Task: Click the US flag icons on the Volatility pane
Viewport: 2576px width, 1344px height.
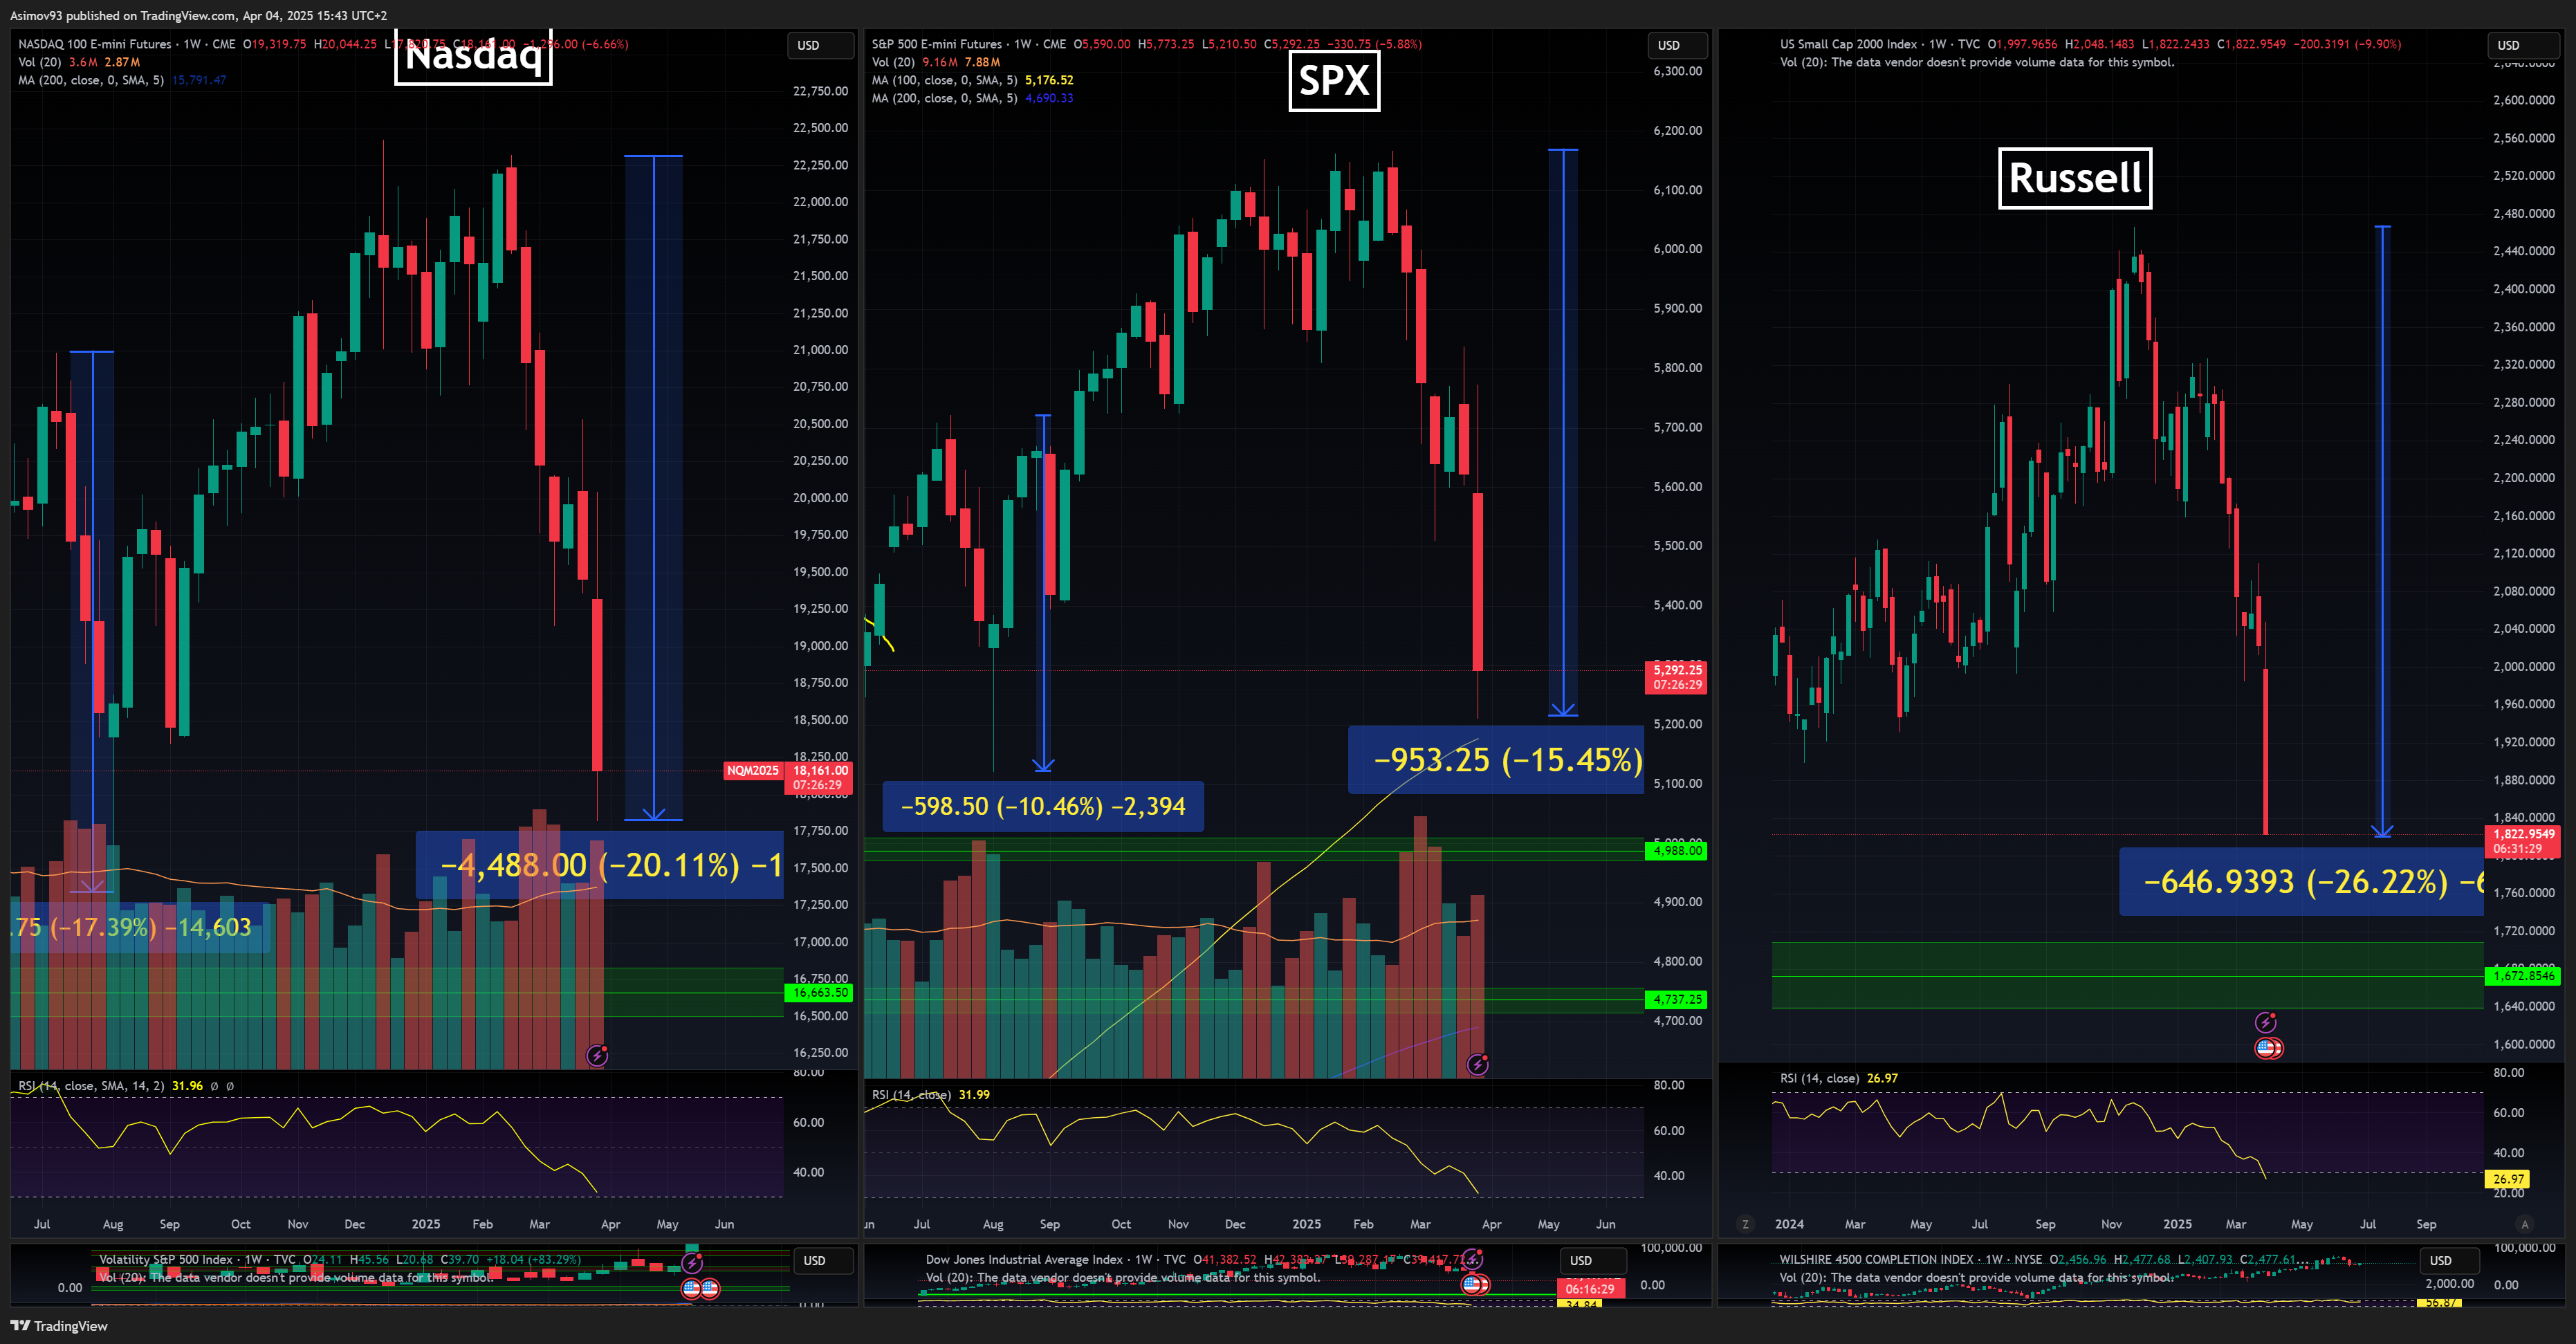Action: (x=700, y=1288)
